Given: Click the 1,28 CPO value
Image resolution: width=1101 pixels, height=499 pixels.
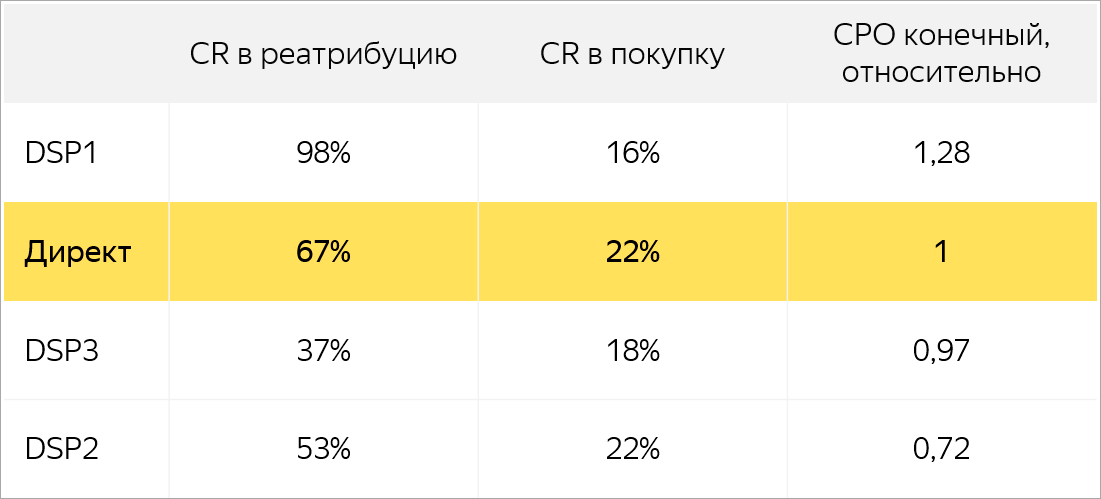Looking at the screenshot, I should pos(942,153).
